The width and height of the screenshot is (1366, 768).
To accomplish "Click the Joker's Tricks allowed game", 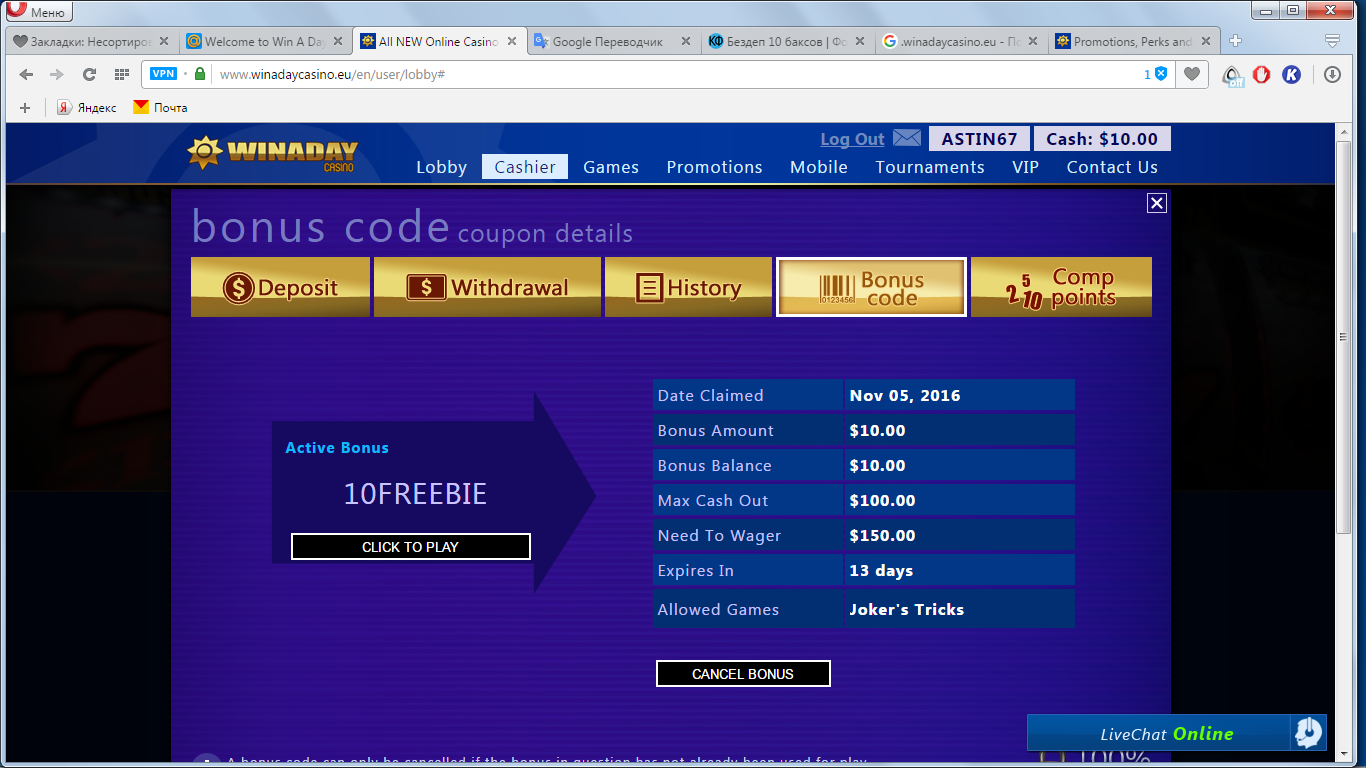I will tap(907, 609).
